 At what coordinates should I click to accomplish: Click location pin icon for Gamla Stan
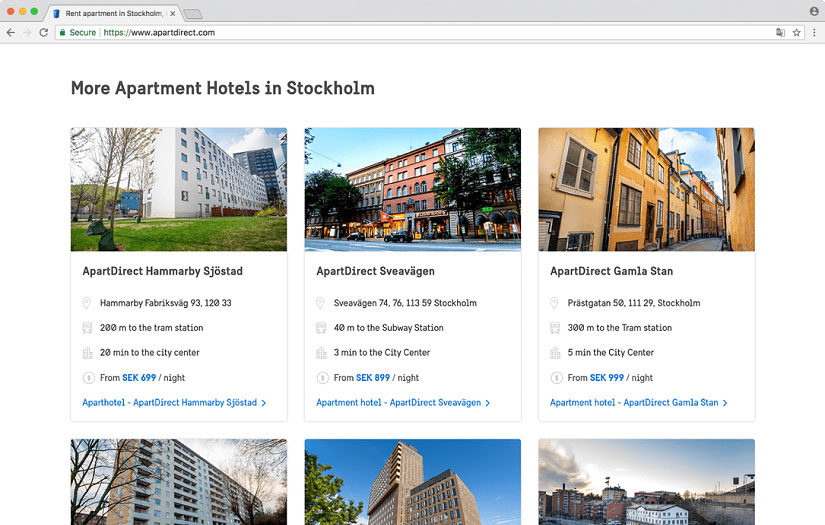554,303
